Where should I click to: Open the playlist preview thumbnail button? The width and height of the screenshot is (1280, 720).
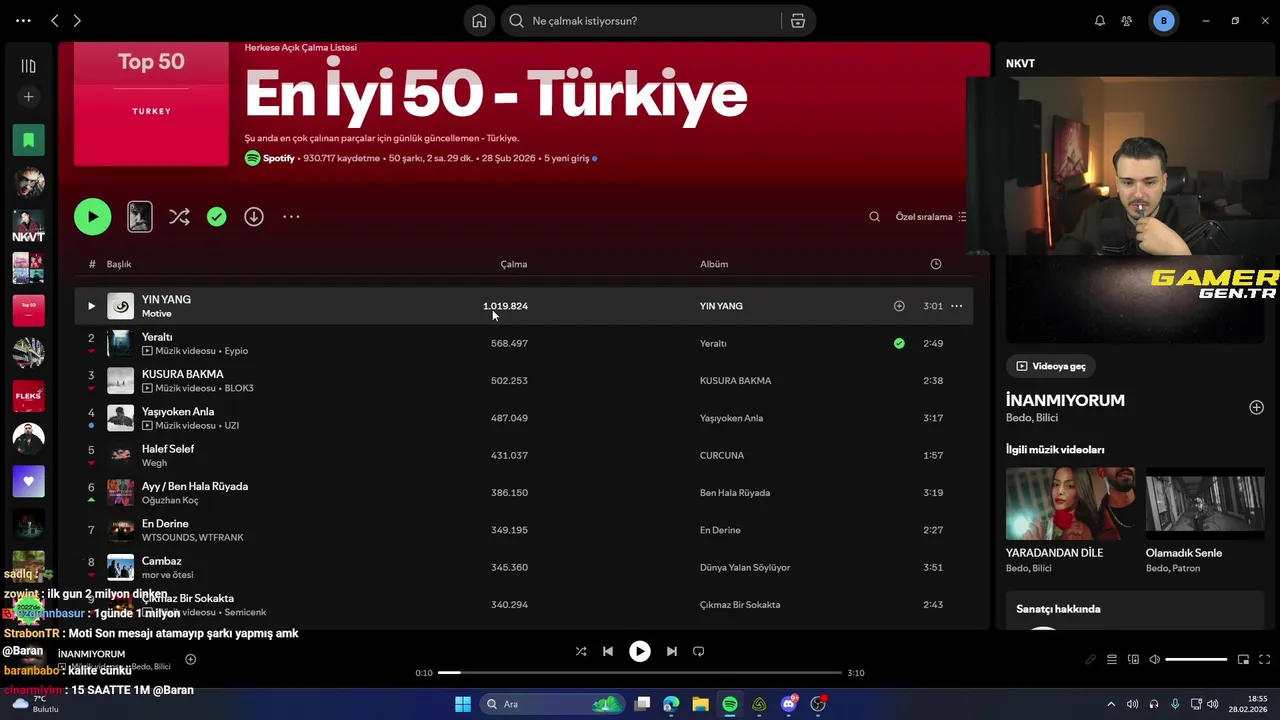point(140,216)
